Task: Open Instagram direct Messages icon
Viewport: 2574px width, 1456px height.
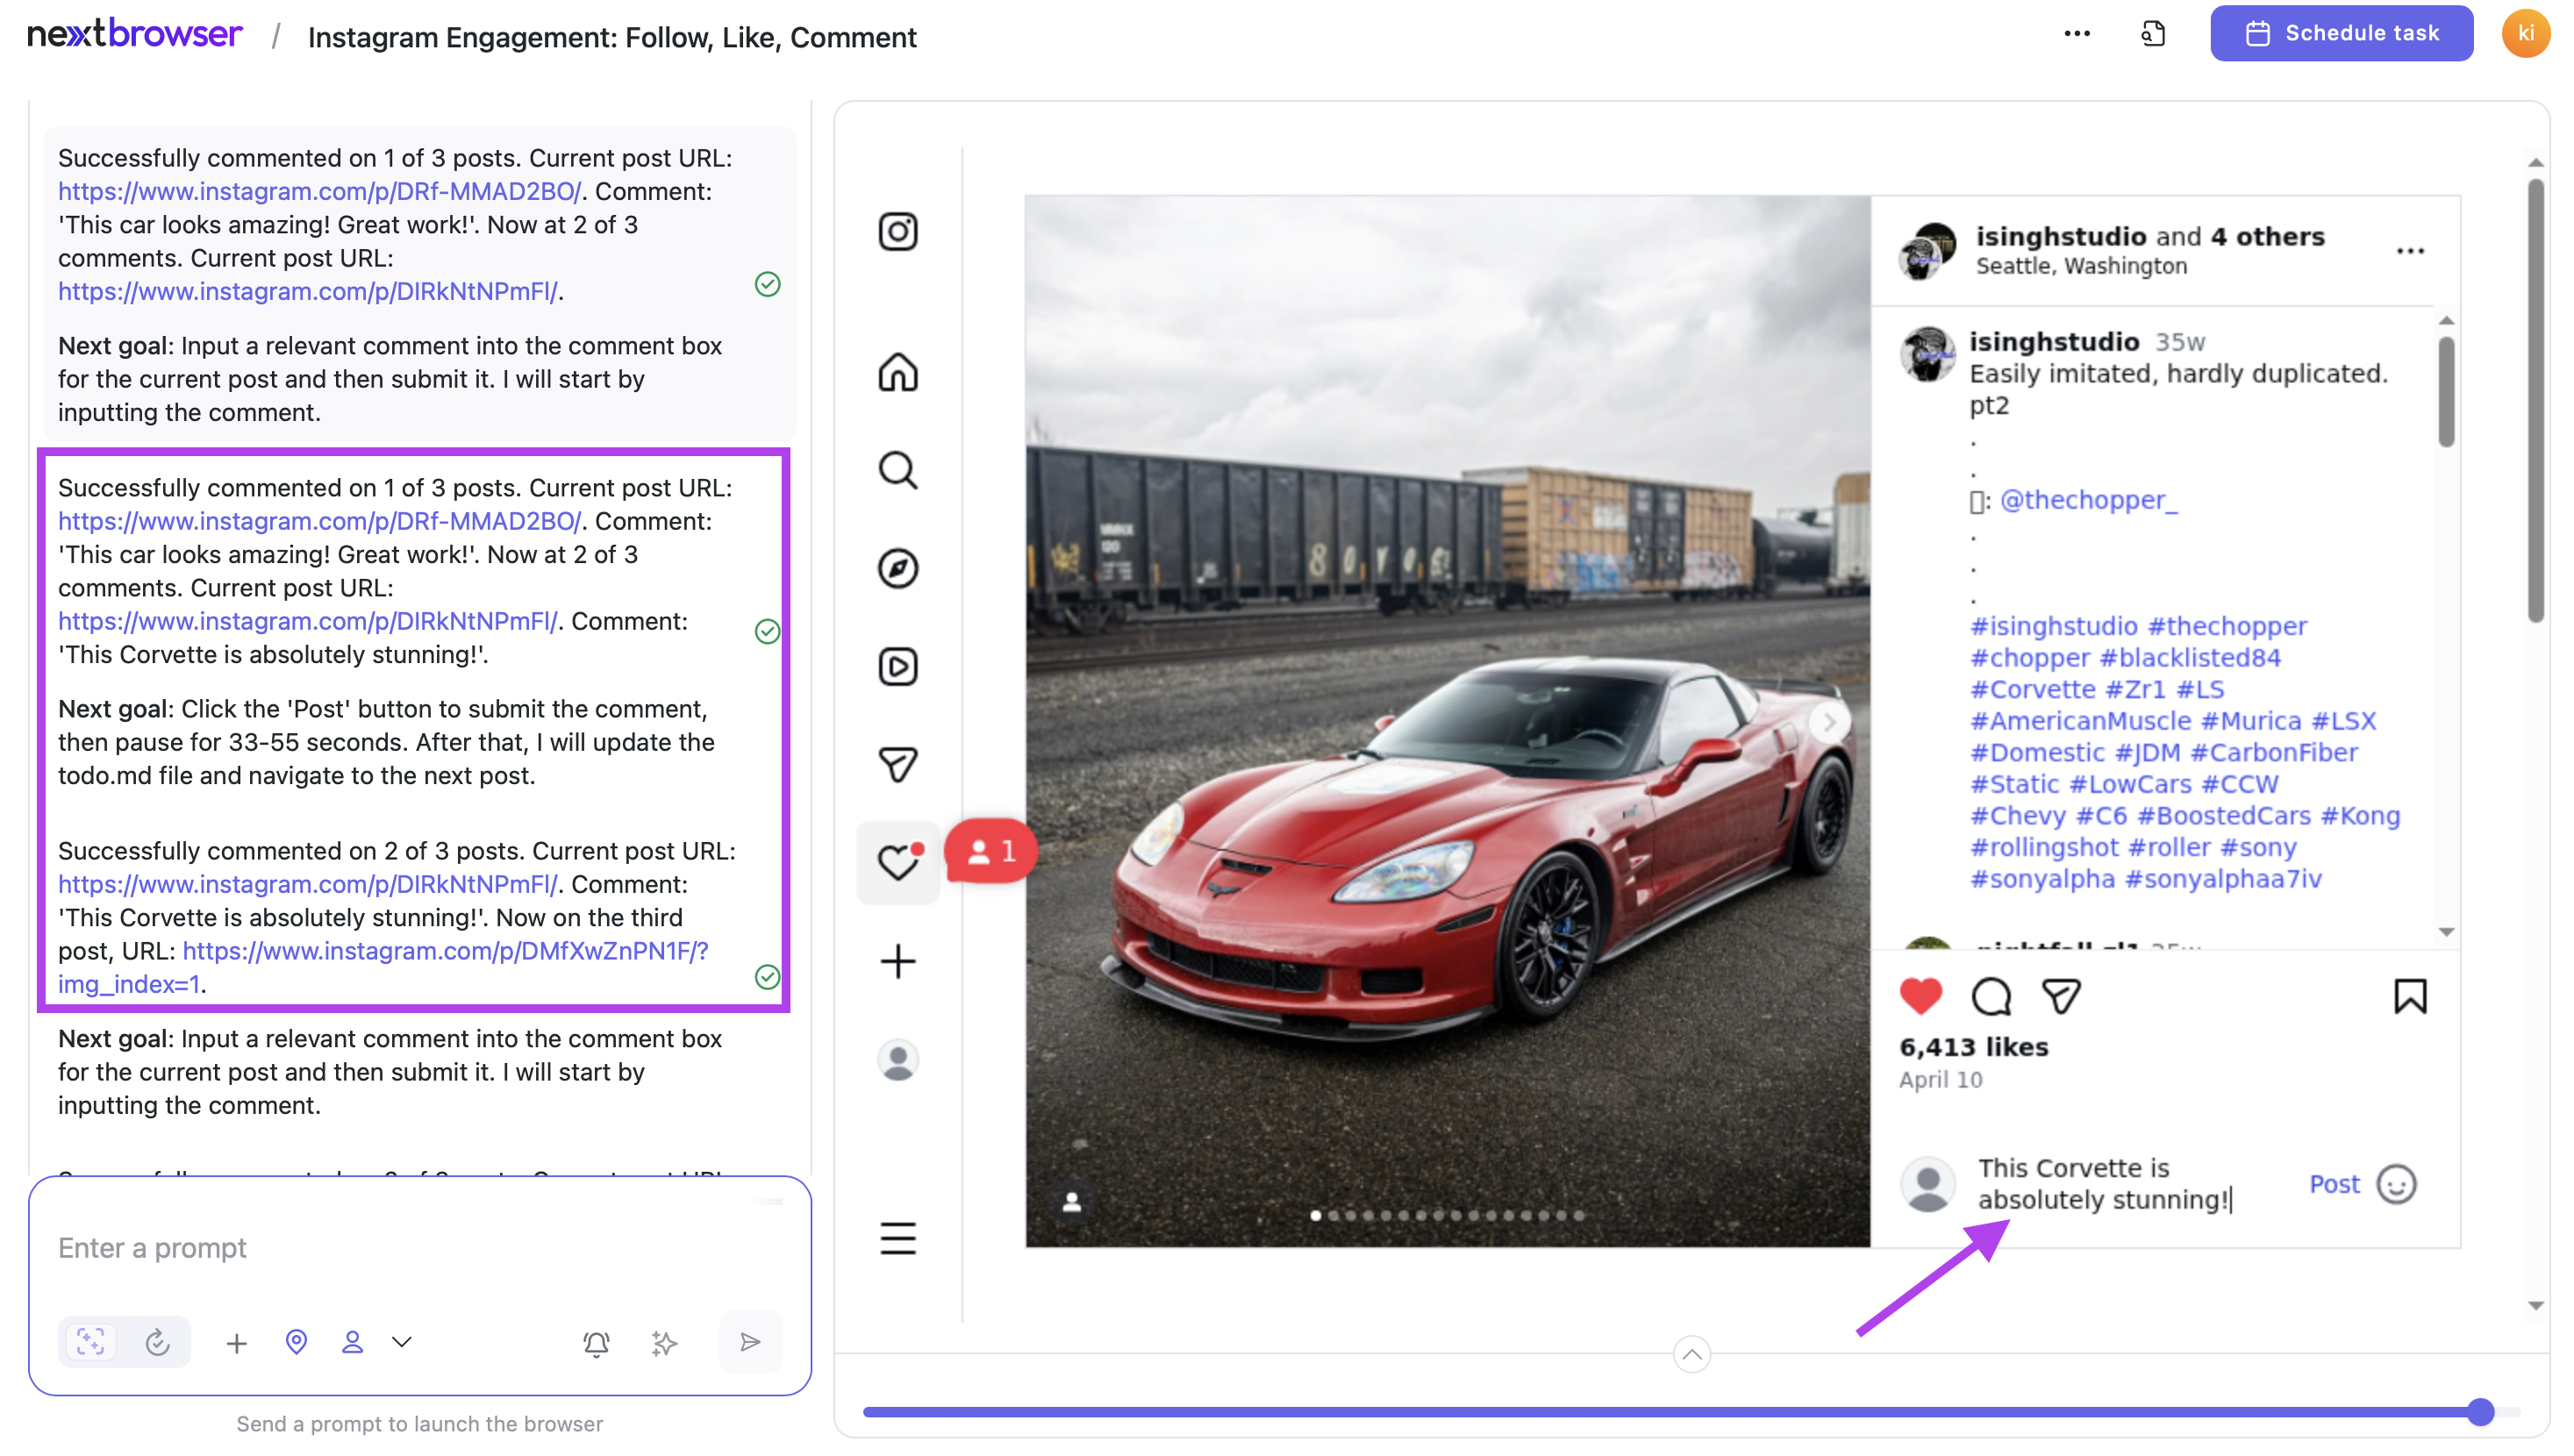Action: click(897, 765)
